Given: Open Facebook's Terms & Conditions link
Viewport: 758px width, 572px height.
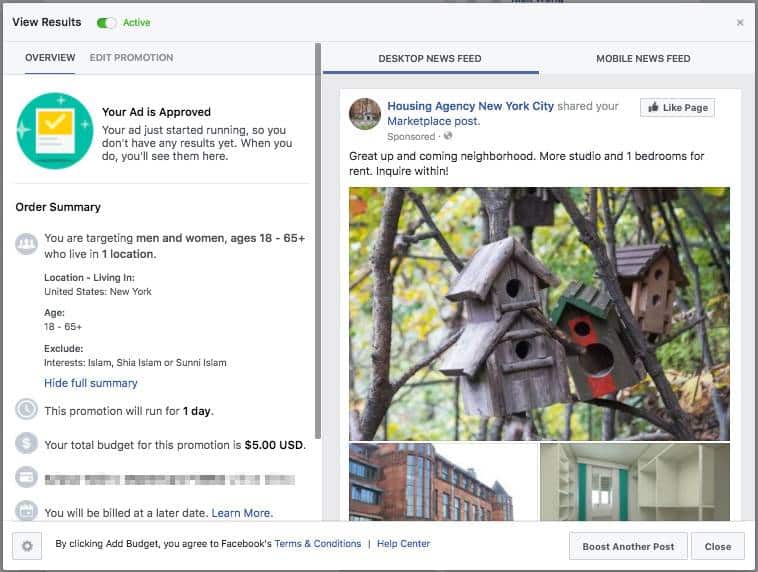Looking at the screenshot, I should (318, 543).
